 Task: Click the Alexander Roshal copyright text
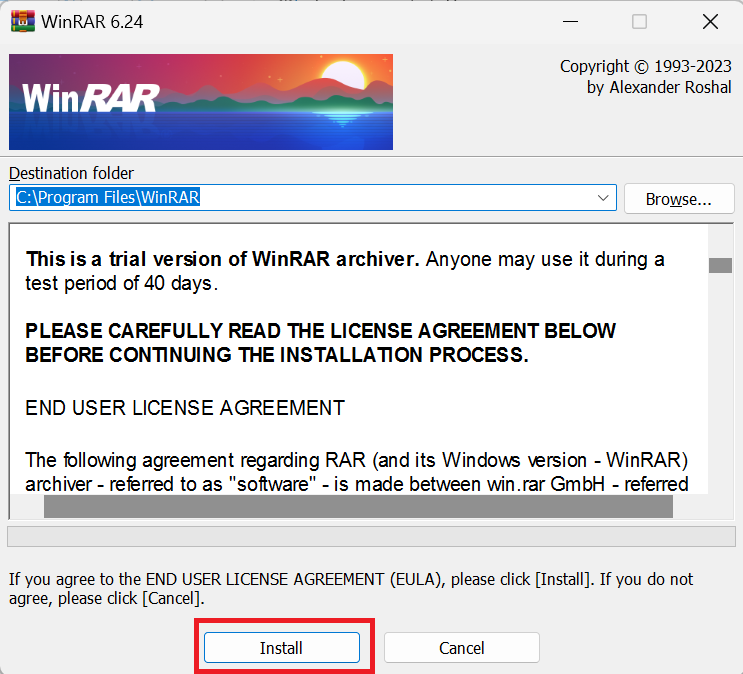click(659, 87)
